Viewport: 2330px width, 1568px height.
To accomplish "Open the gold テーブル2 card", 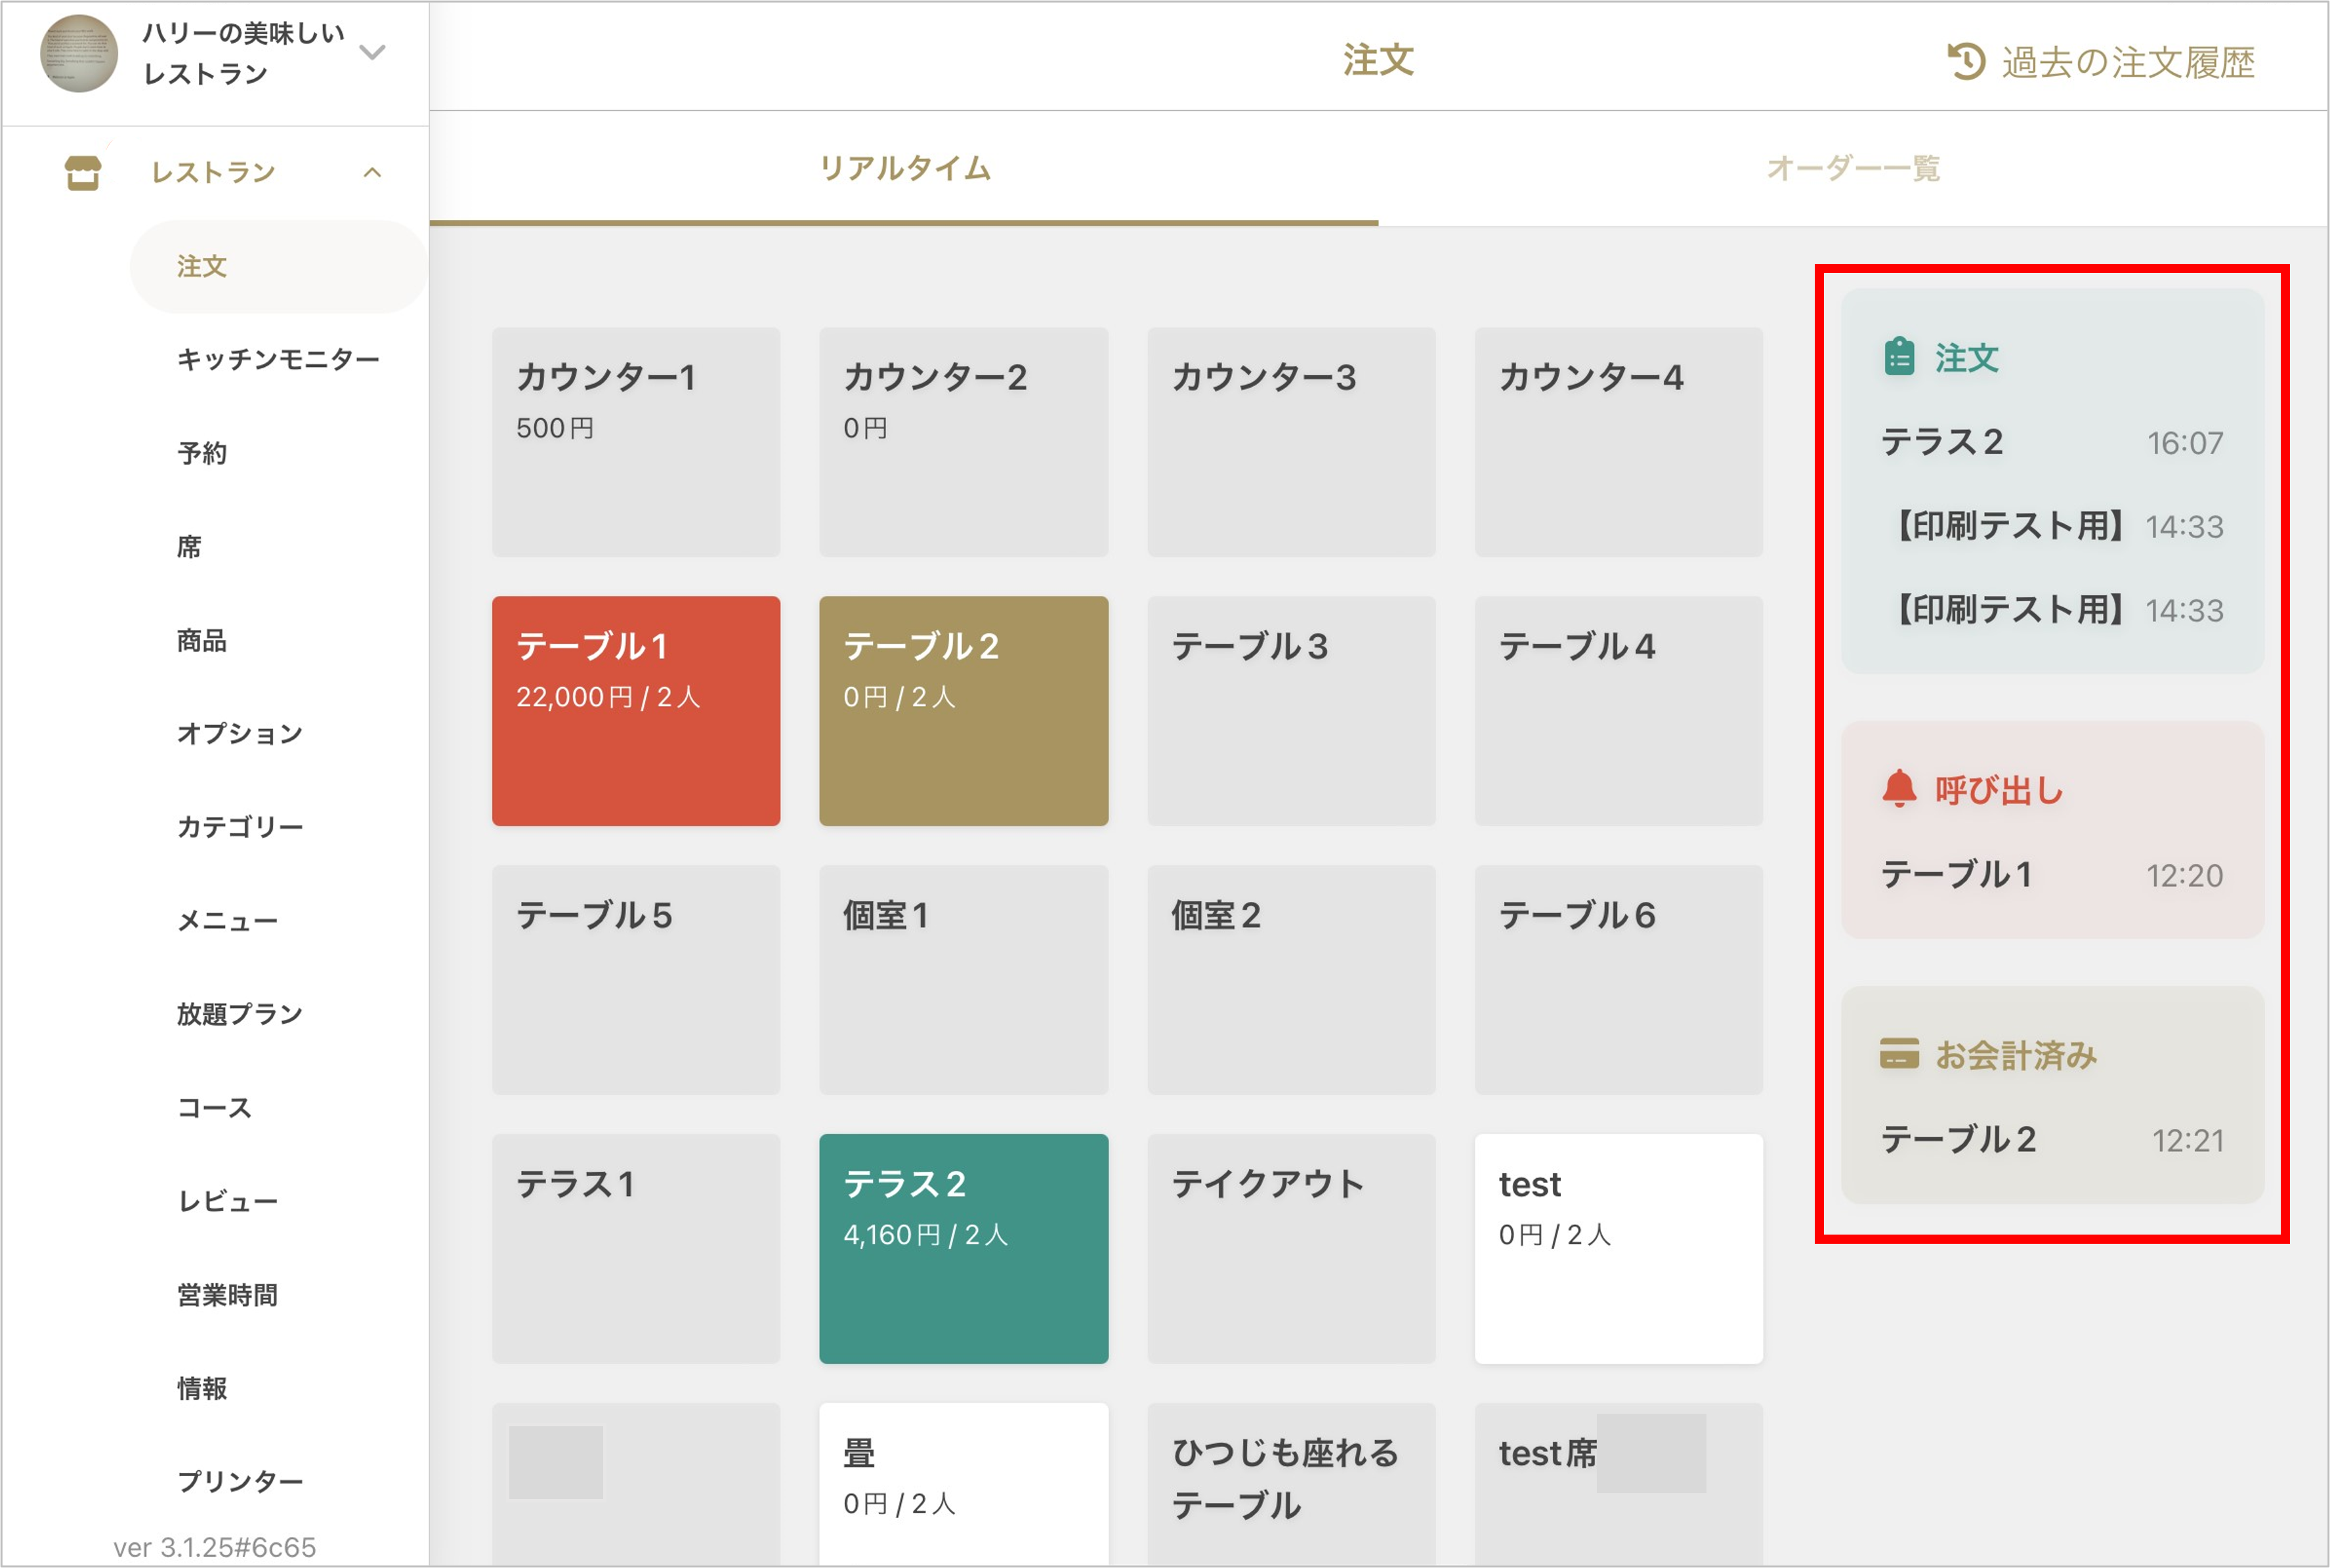I will (x=964, y=711).
